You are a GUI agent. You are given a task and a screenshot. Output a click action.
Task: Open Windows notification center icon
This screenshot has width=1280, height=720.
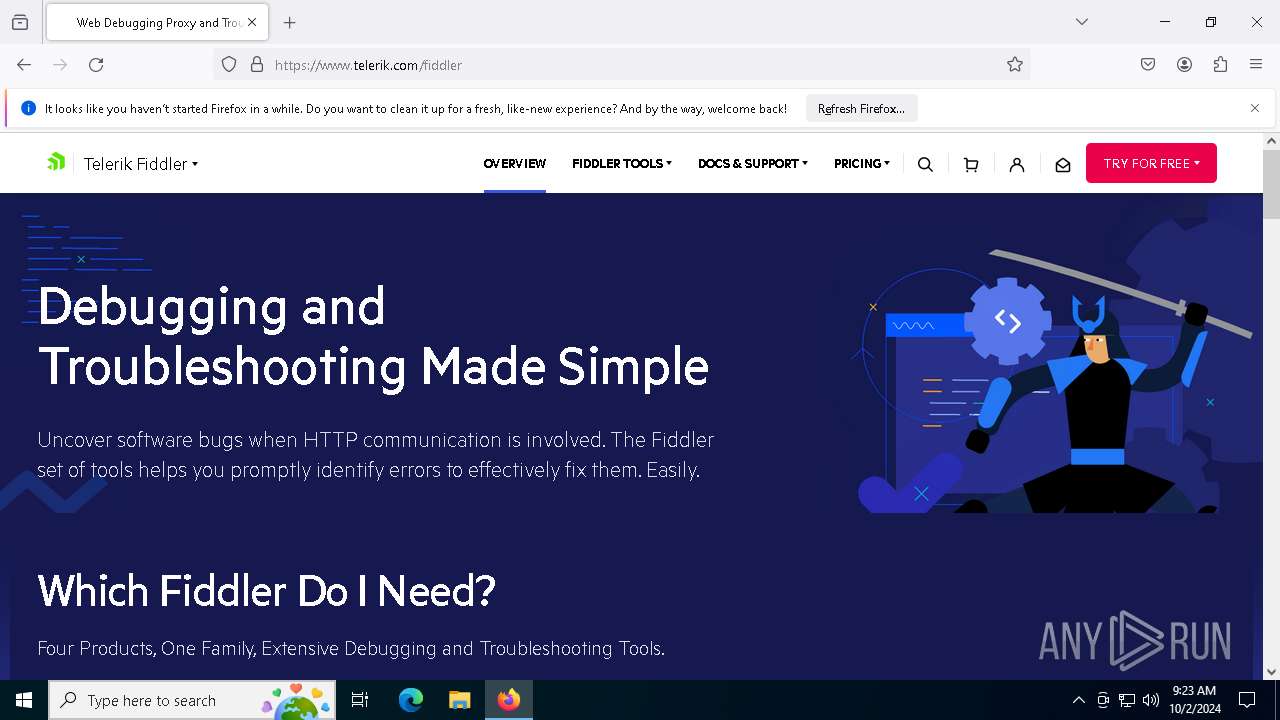(1247, 700)
